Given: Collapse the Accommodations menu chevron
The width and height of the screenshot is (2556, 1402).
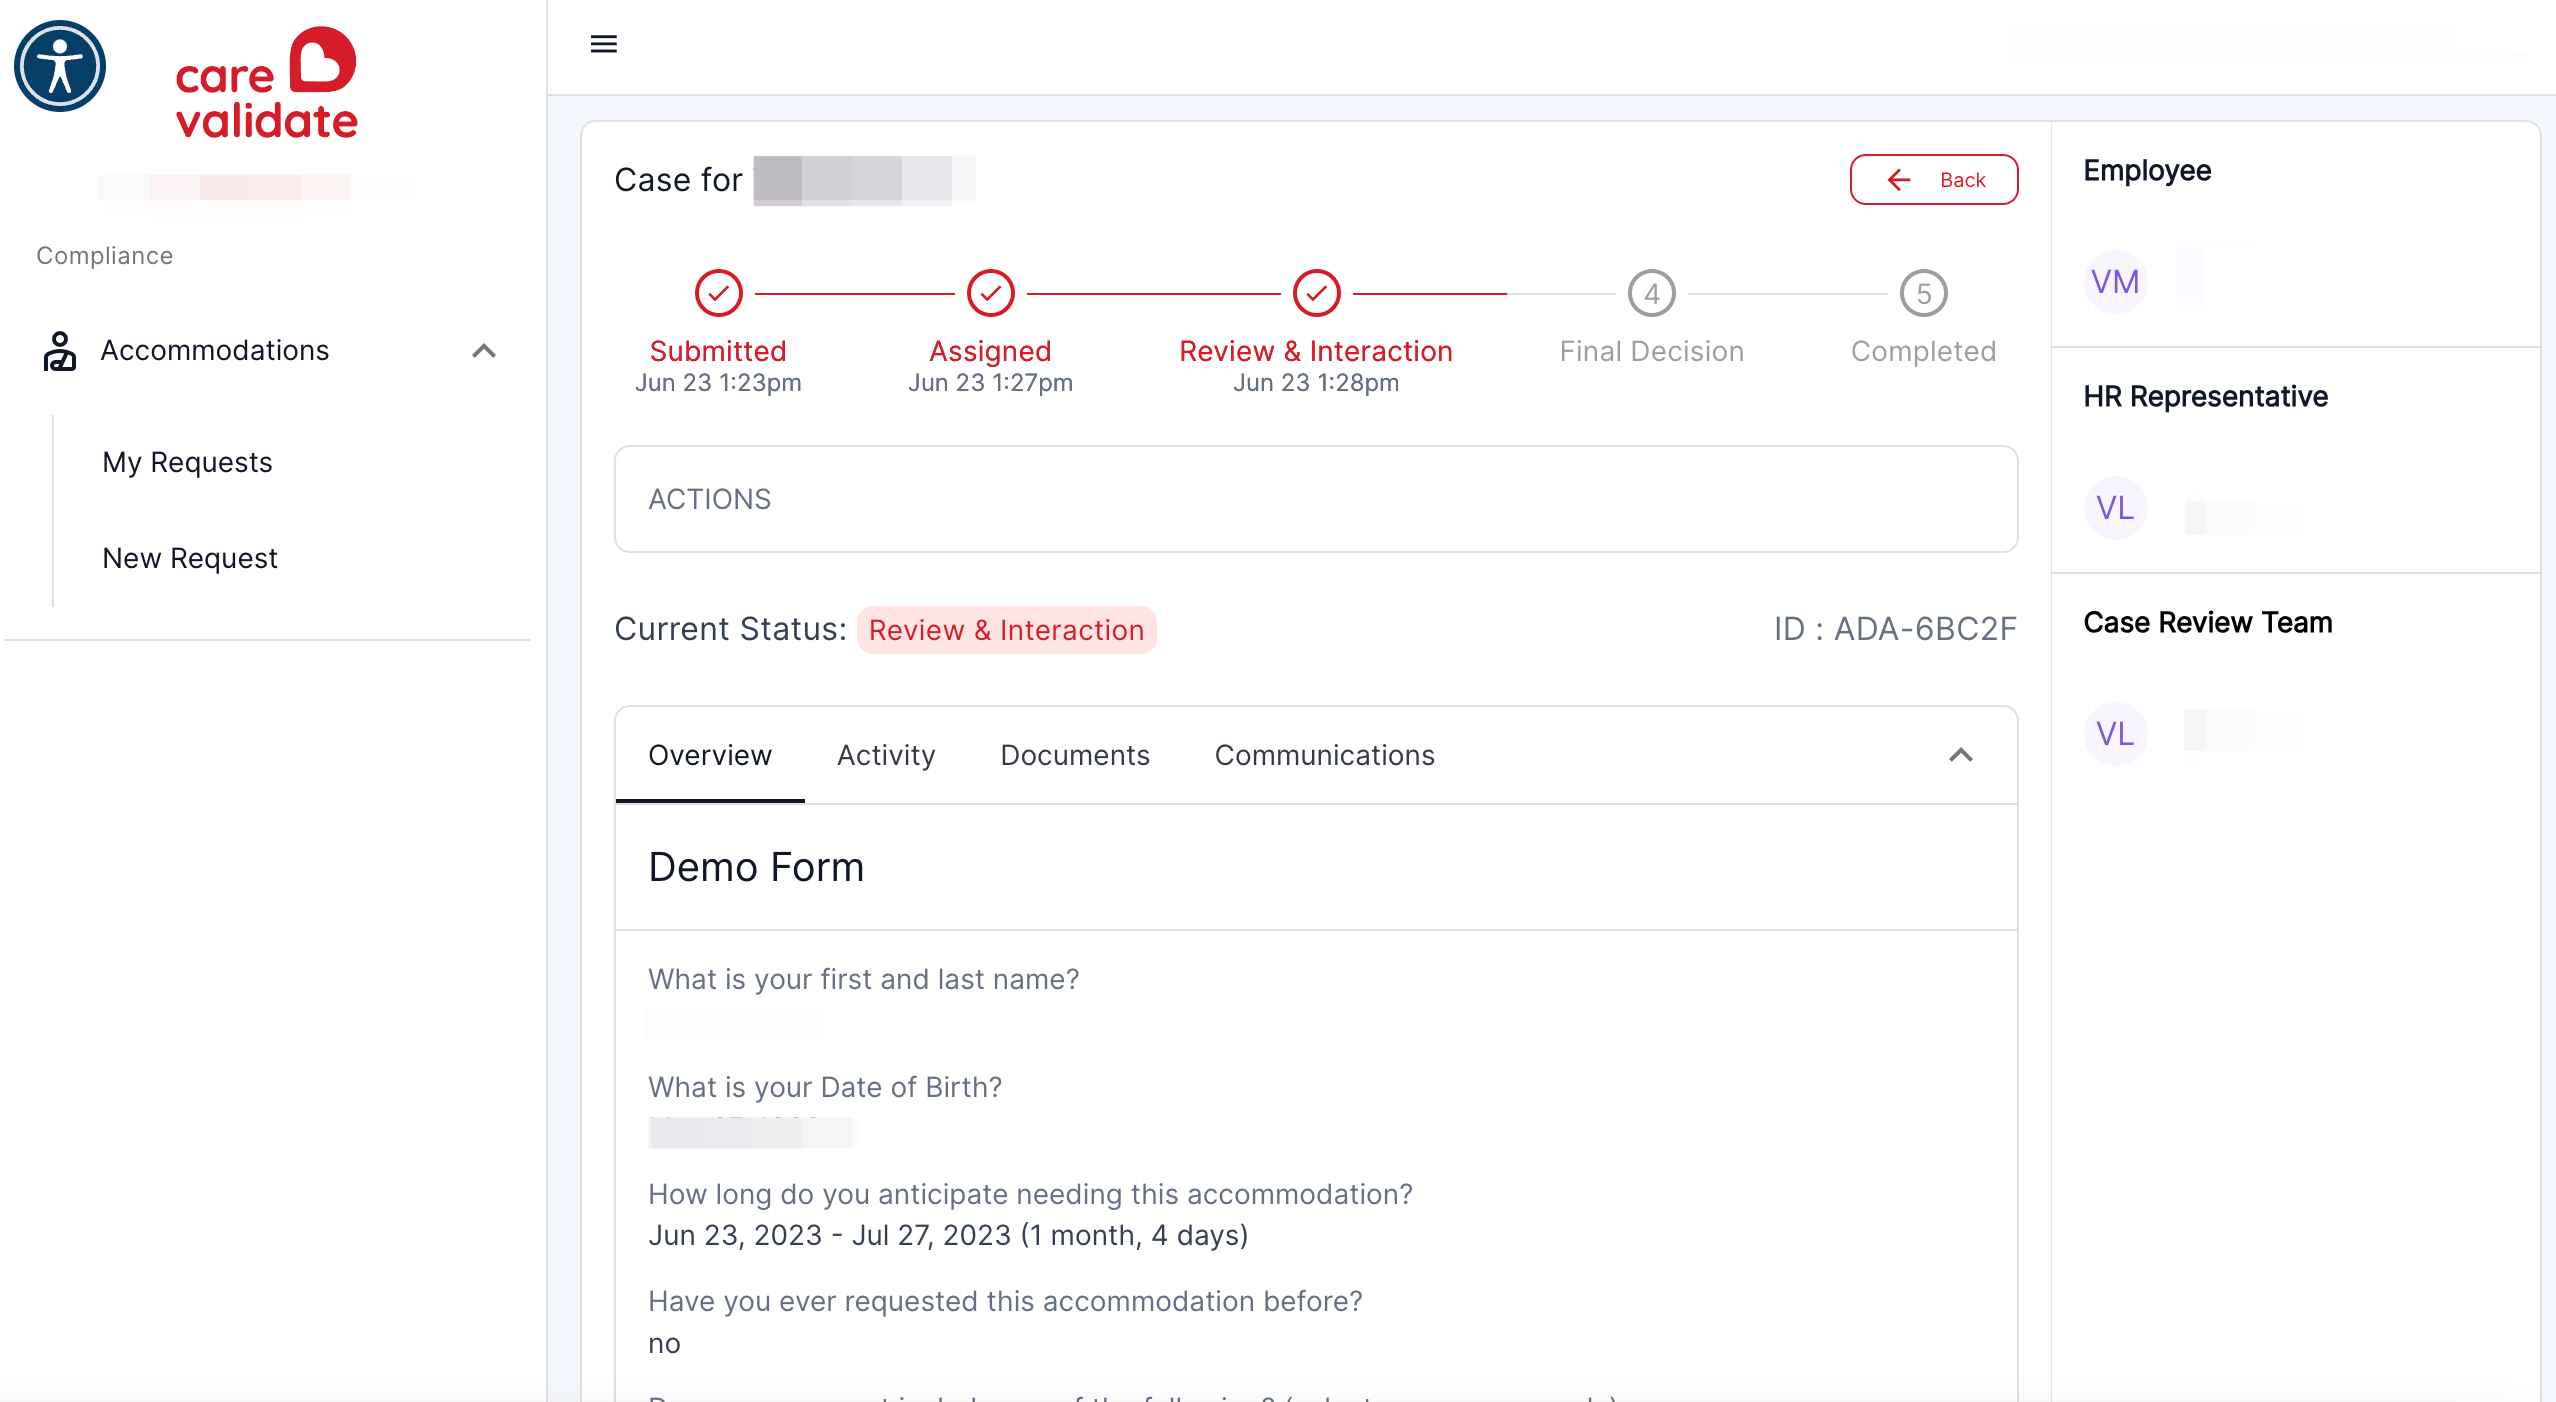Looking at the screenshot, I should 484,351.
